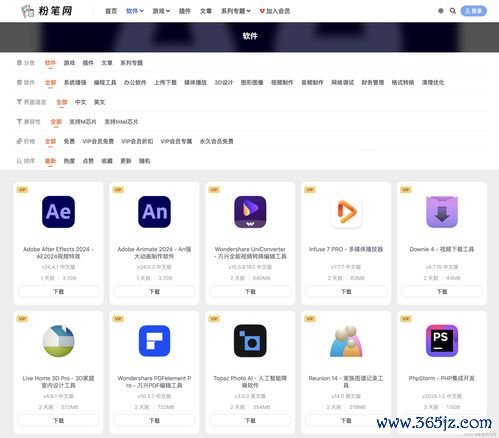Sort list by 热度
Image resolution: width=499 pixels, height=438 pixels.
69,161
